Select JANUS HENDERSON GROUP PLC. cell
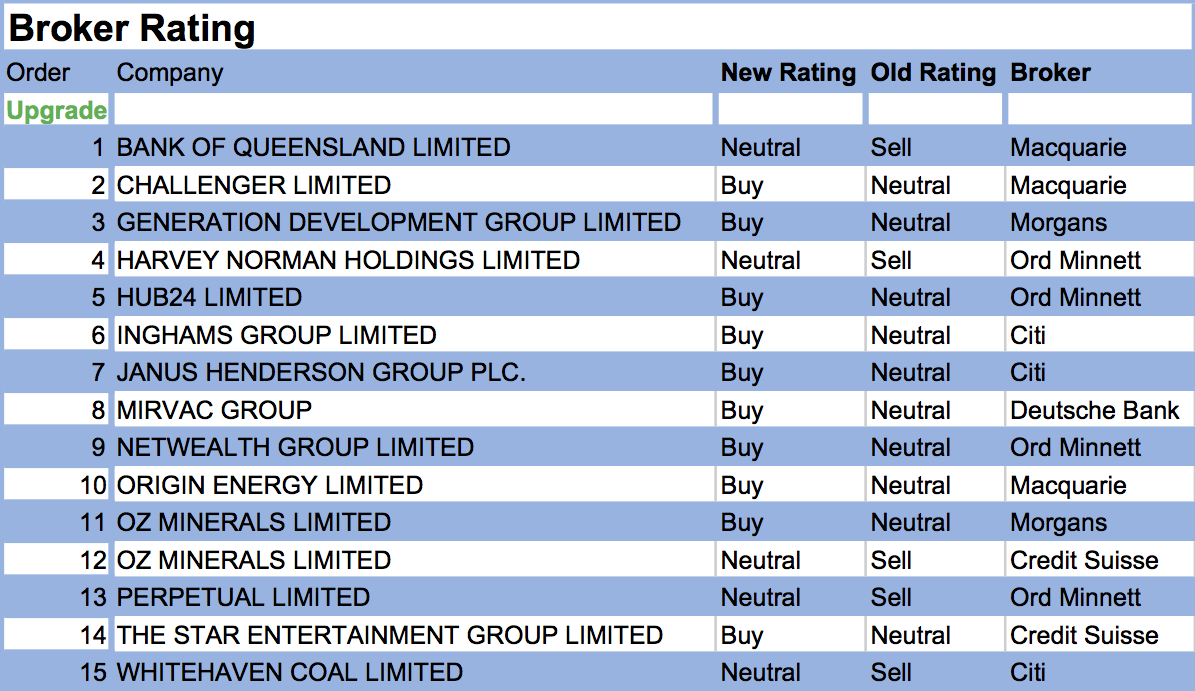Screen dimensions: 1195x691 coord(321,373)
